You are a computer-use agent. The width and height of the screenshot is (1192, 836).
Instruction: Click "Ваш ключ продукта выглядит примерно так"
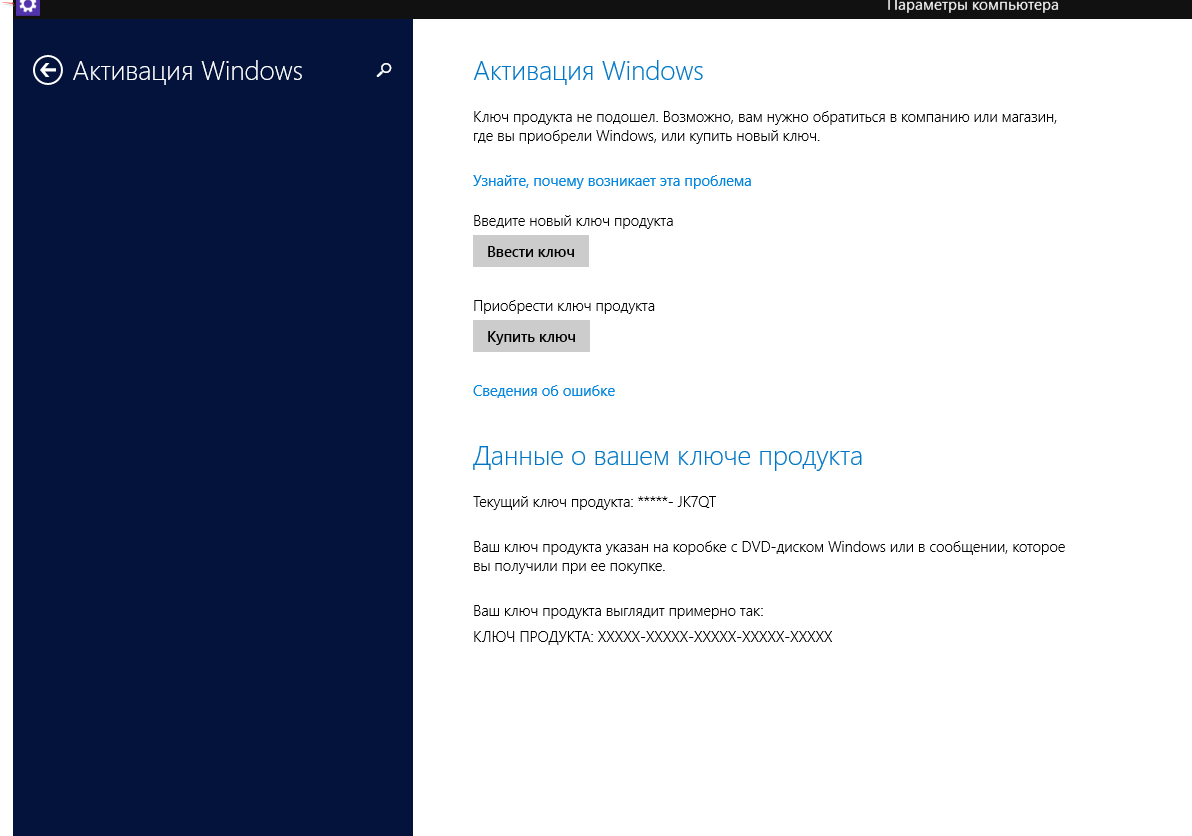[x=618, y=611]
